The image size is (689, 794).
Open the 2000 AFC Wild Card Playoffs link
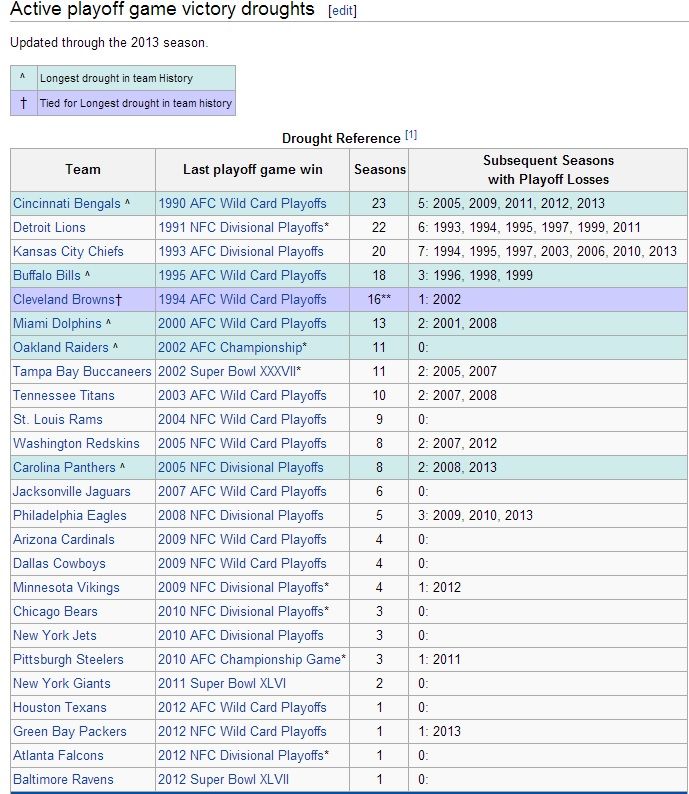(x=242, y=324)
